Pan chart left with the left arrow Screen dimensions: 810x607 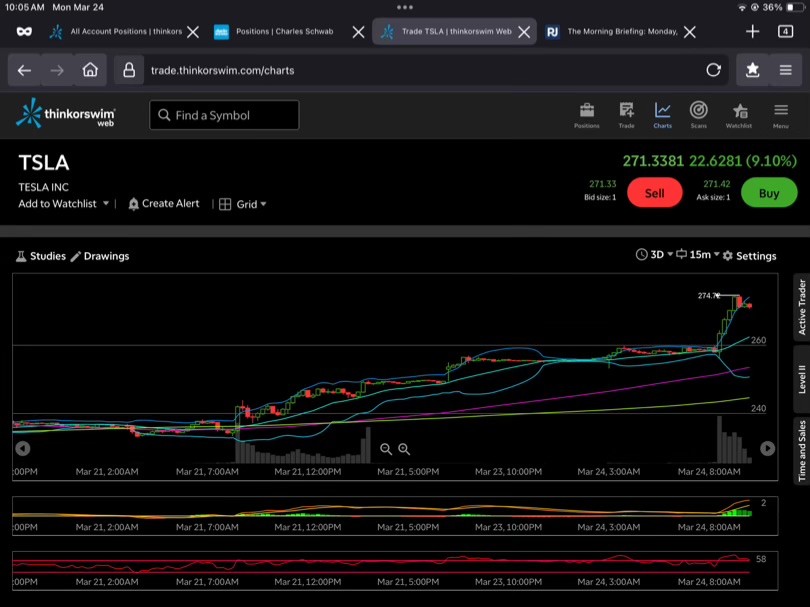(x=23, y=448)
